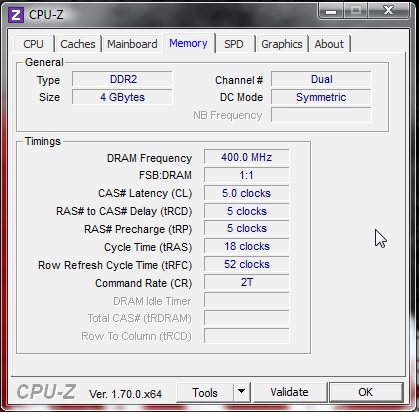419x412 pixels.
Task: Click the FSB:DRAM value 1:1
Action: point(247,175)
